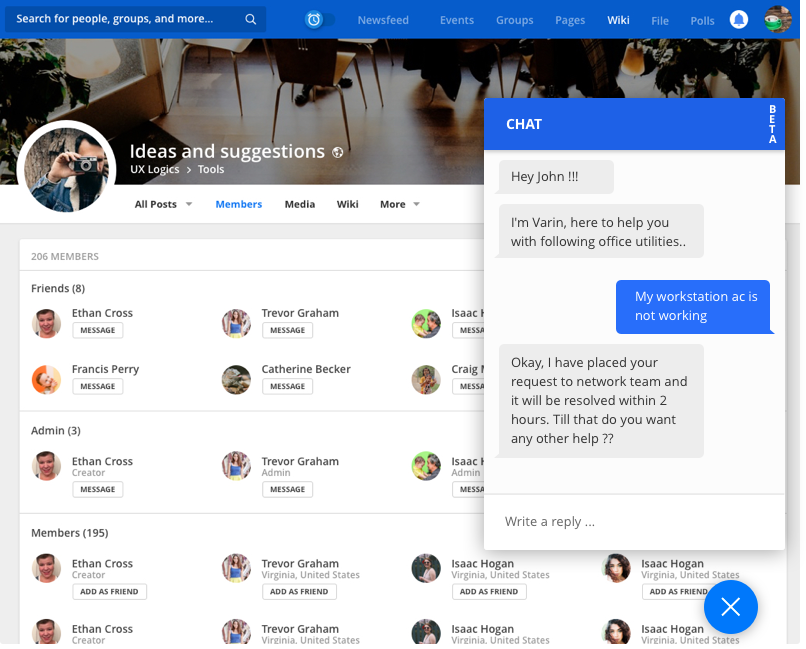Screen dimensions: 806x649
Task: Message Francis Perry
Action: (98, 386)
